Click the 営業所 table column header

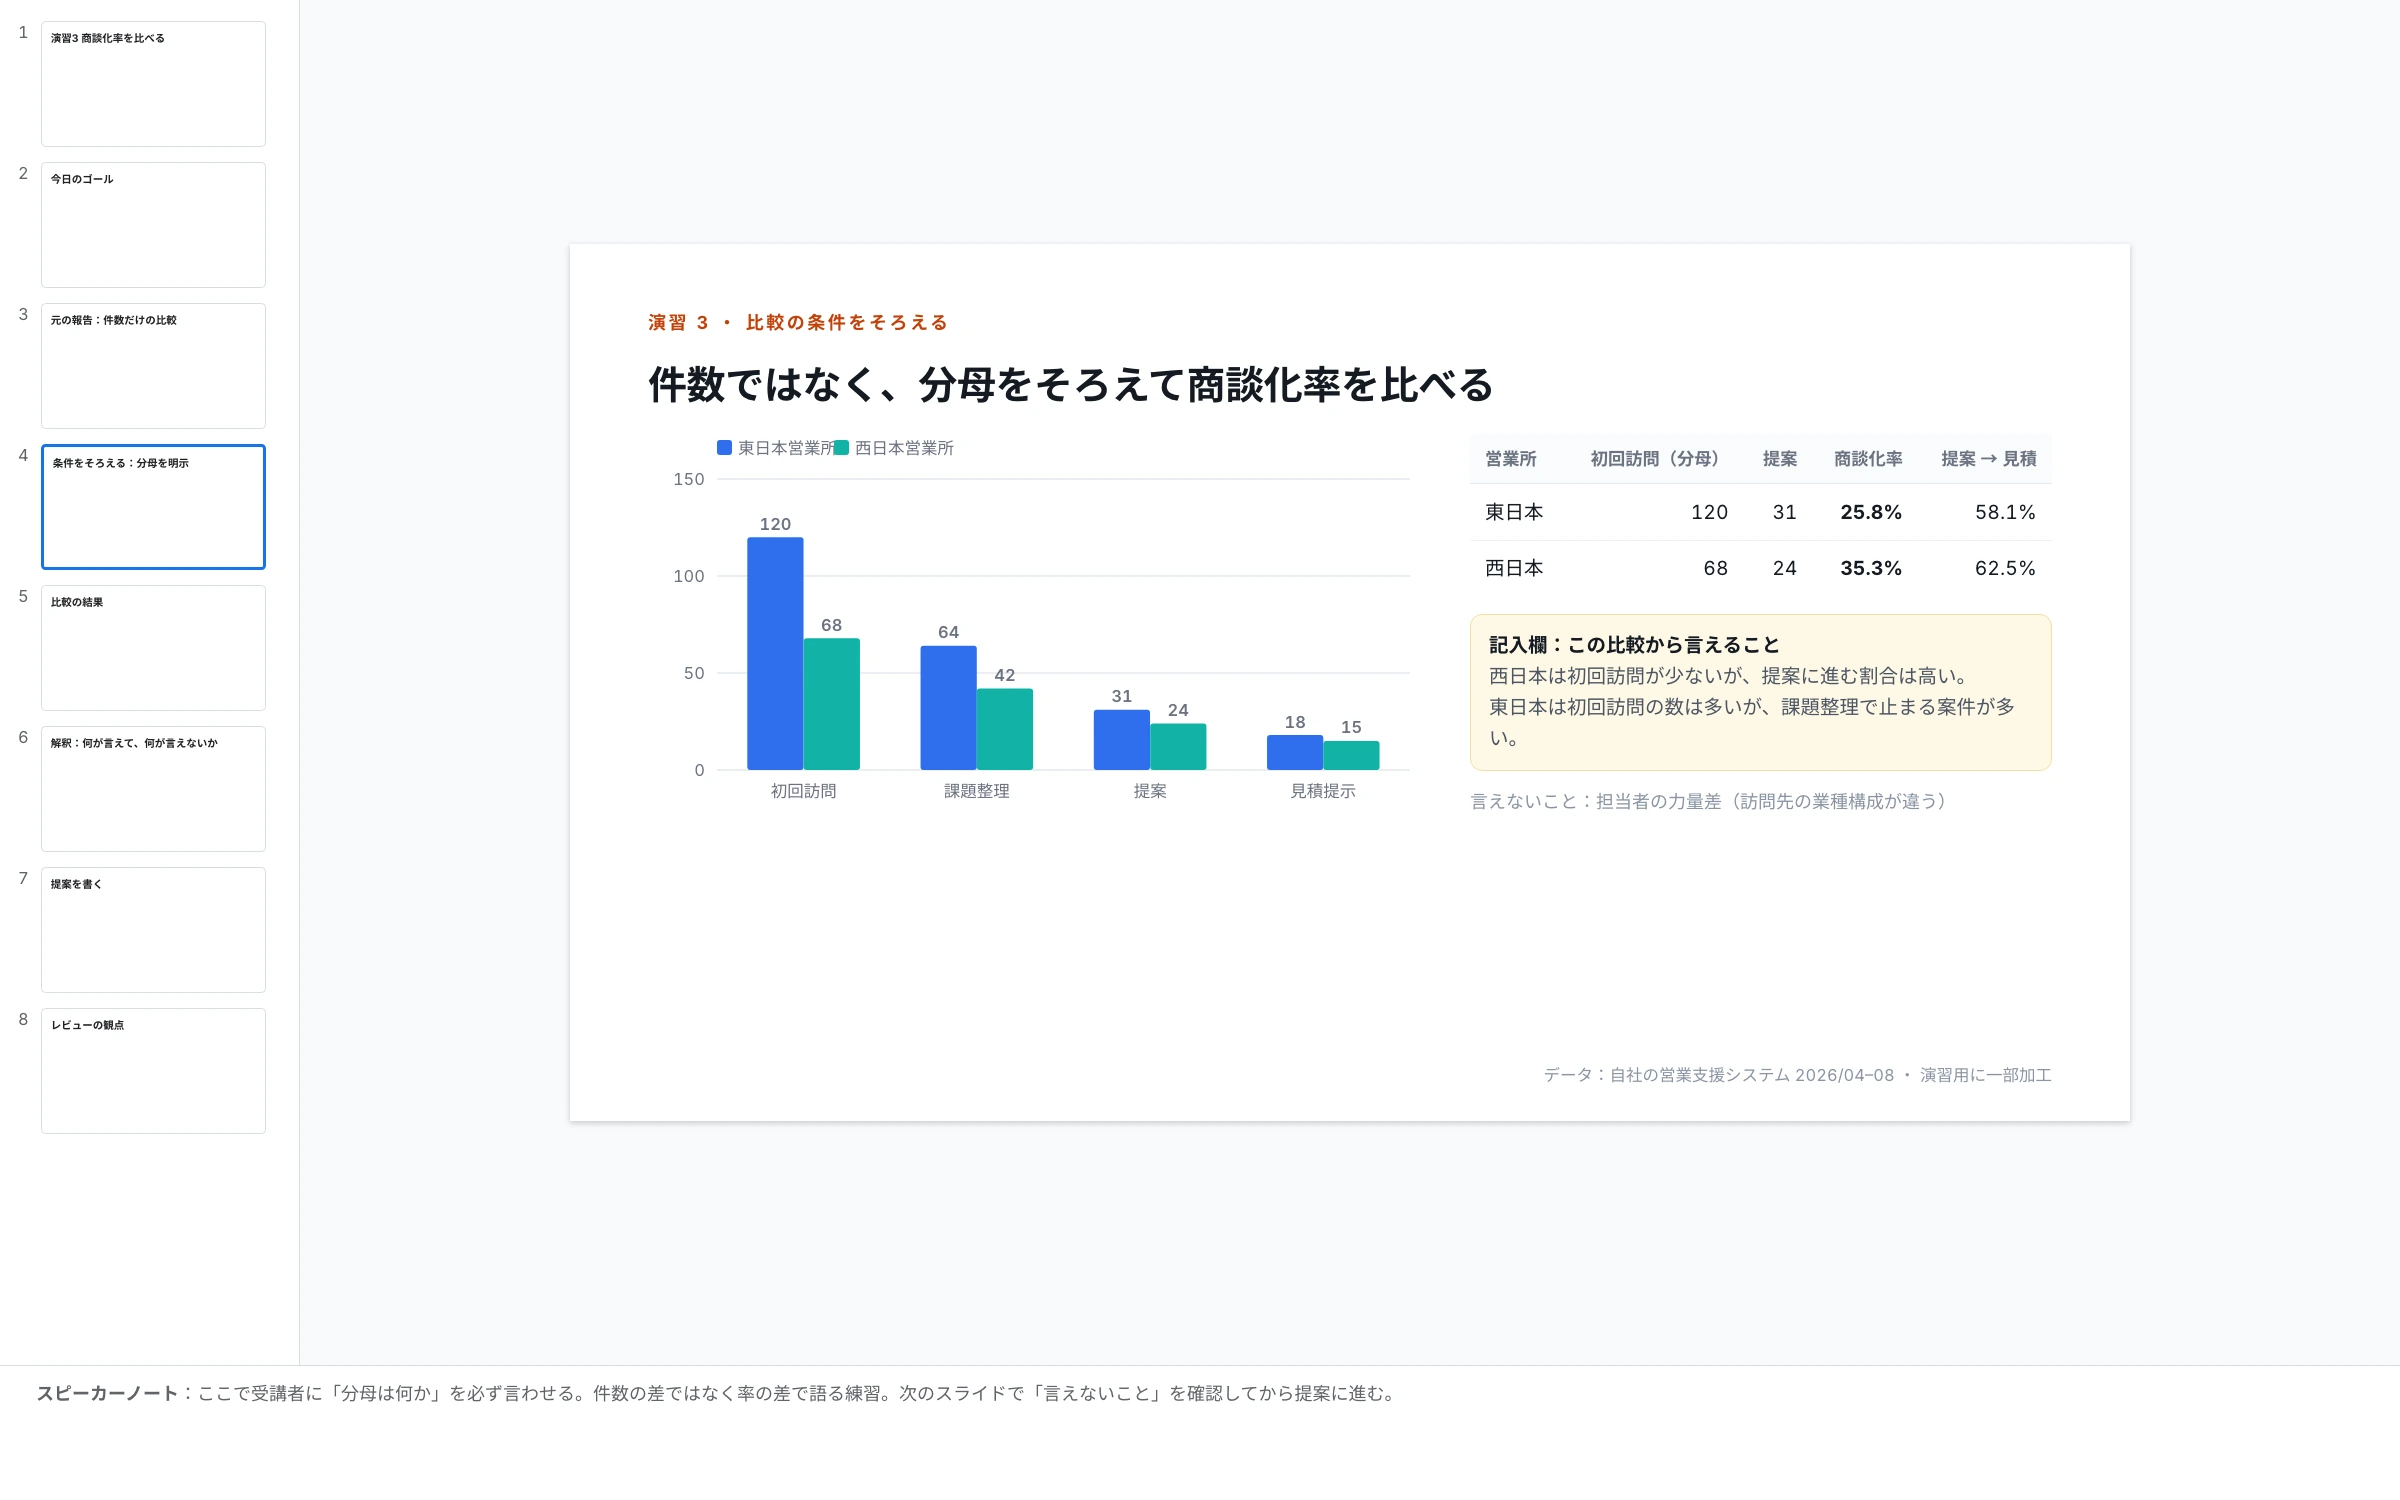tap(1510, 459)
